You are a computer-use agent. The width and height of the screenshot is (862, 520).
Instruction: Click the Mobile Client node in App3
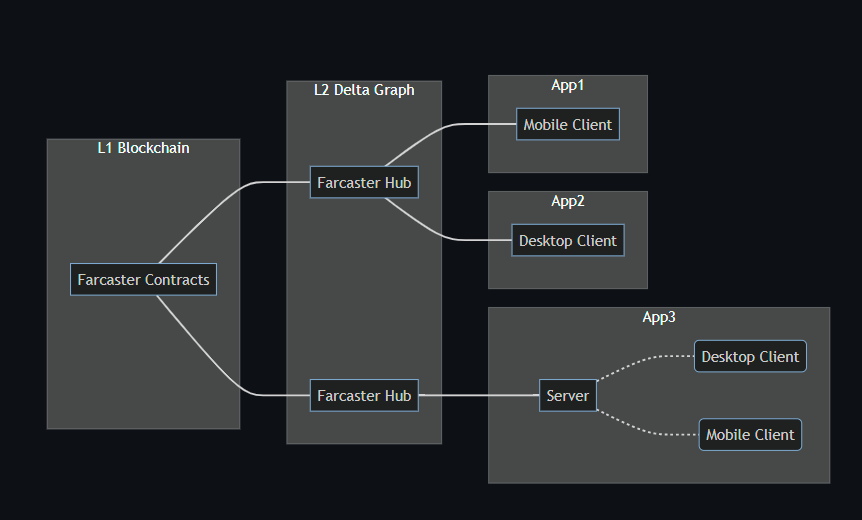pos(750,435)
